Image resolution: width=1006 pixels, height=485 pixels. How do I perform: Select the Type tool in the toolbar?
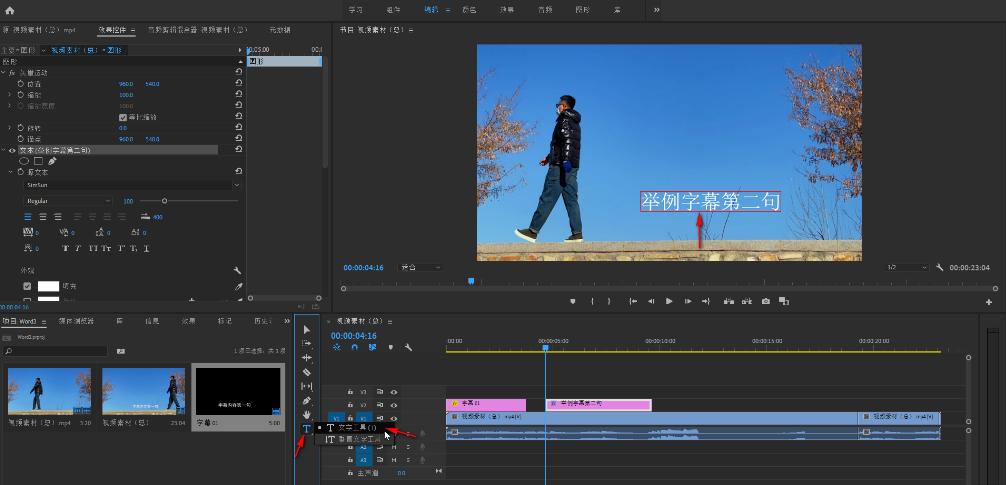pyautogui.click(x=306, y=429)
